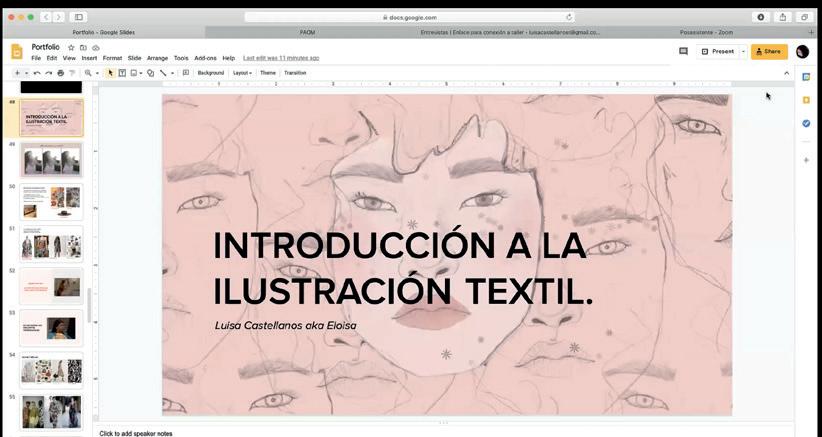Check the cloud save status icon
822x437 pixels.
(95, 48)
